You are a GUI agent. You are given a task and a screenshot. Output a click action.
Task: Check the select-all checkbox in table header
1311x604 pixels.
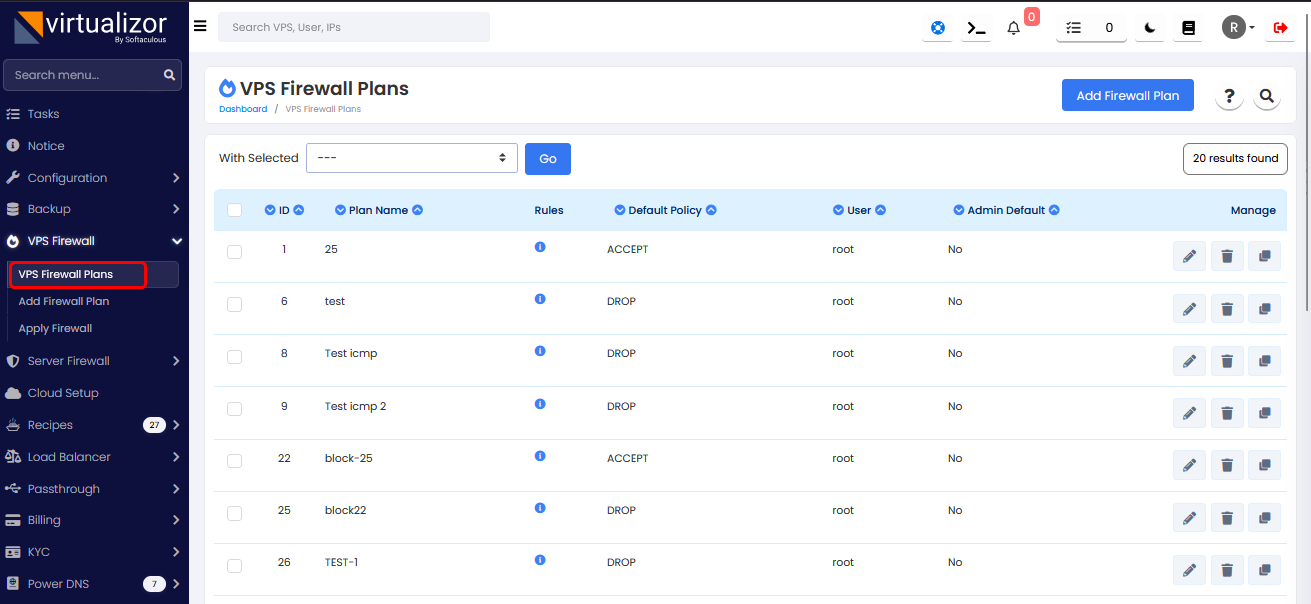point(235,210)
